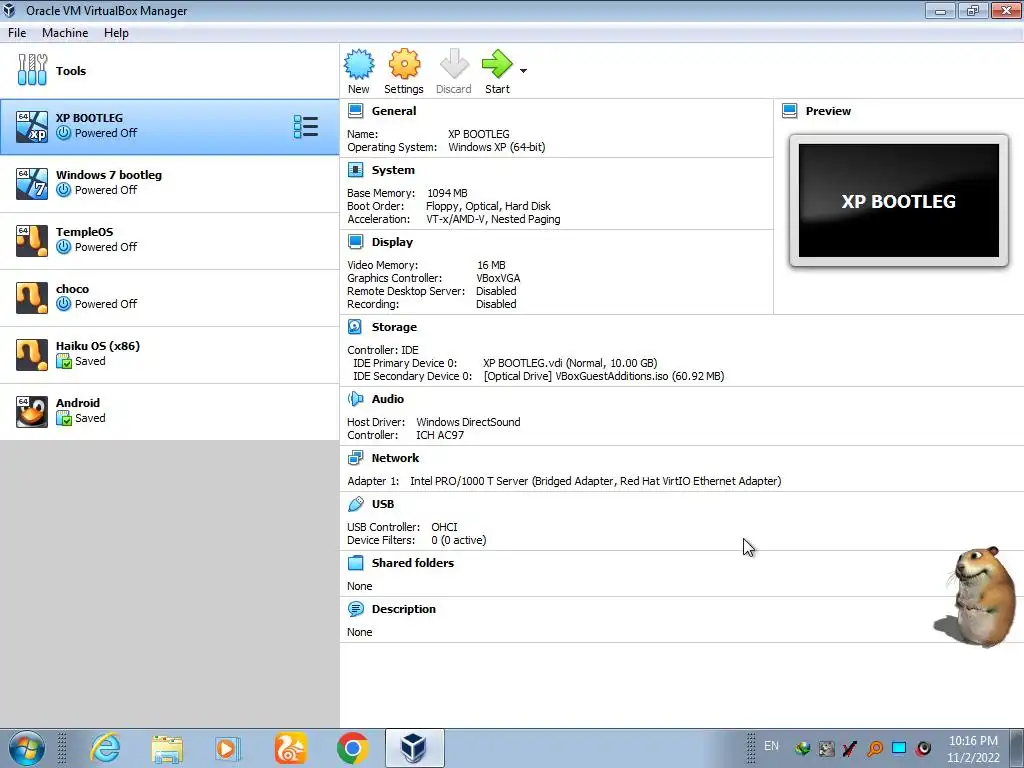Click the Android penguin icon
The image size is (1024, 768).
pyautogui.click(x=32, y=411)
